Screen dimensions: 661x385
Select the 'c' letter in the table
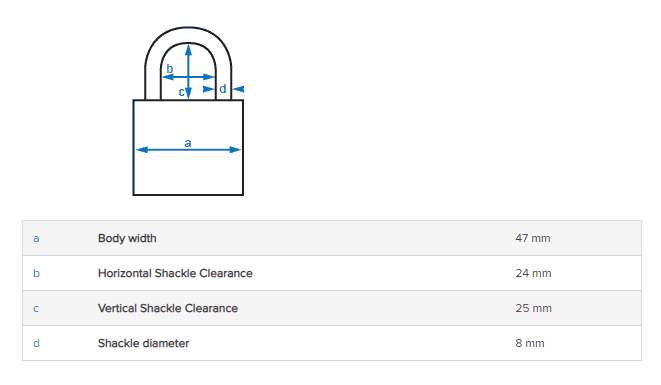coord(36,309)
